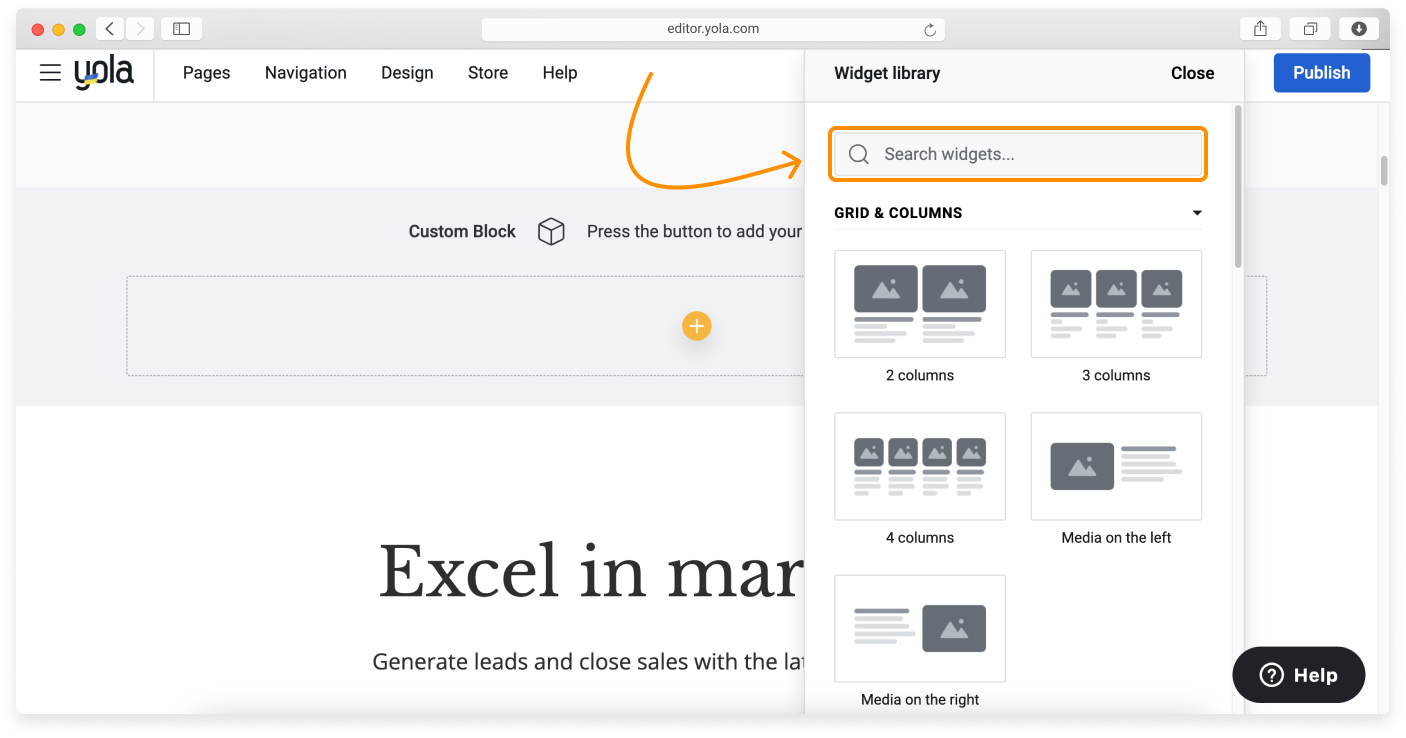Open the Store menu
The image size is (1406, 738).
pyautogui.click(x=488, y=73)
